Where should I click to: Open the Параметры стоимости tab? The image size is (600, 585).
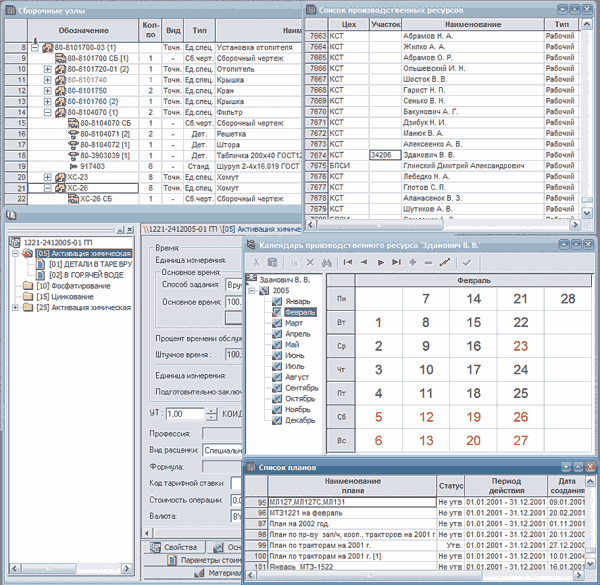pyautogui.click(x=205, y=560)
